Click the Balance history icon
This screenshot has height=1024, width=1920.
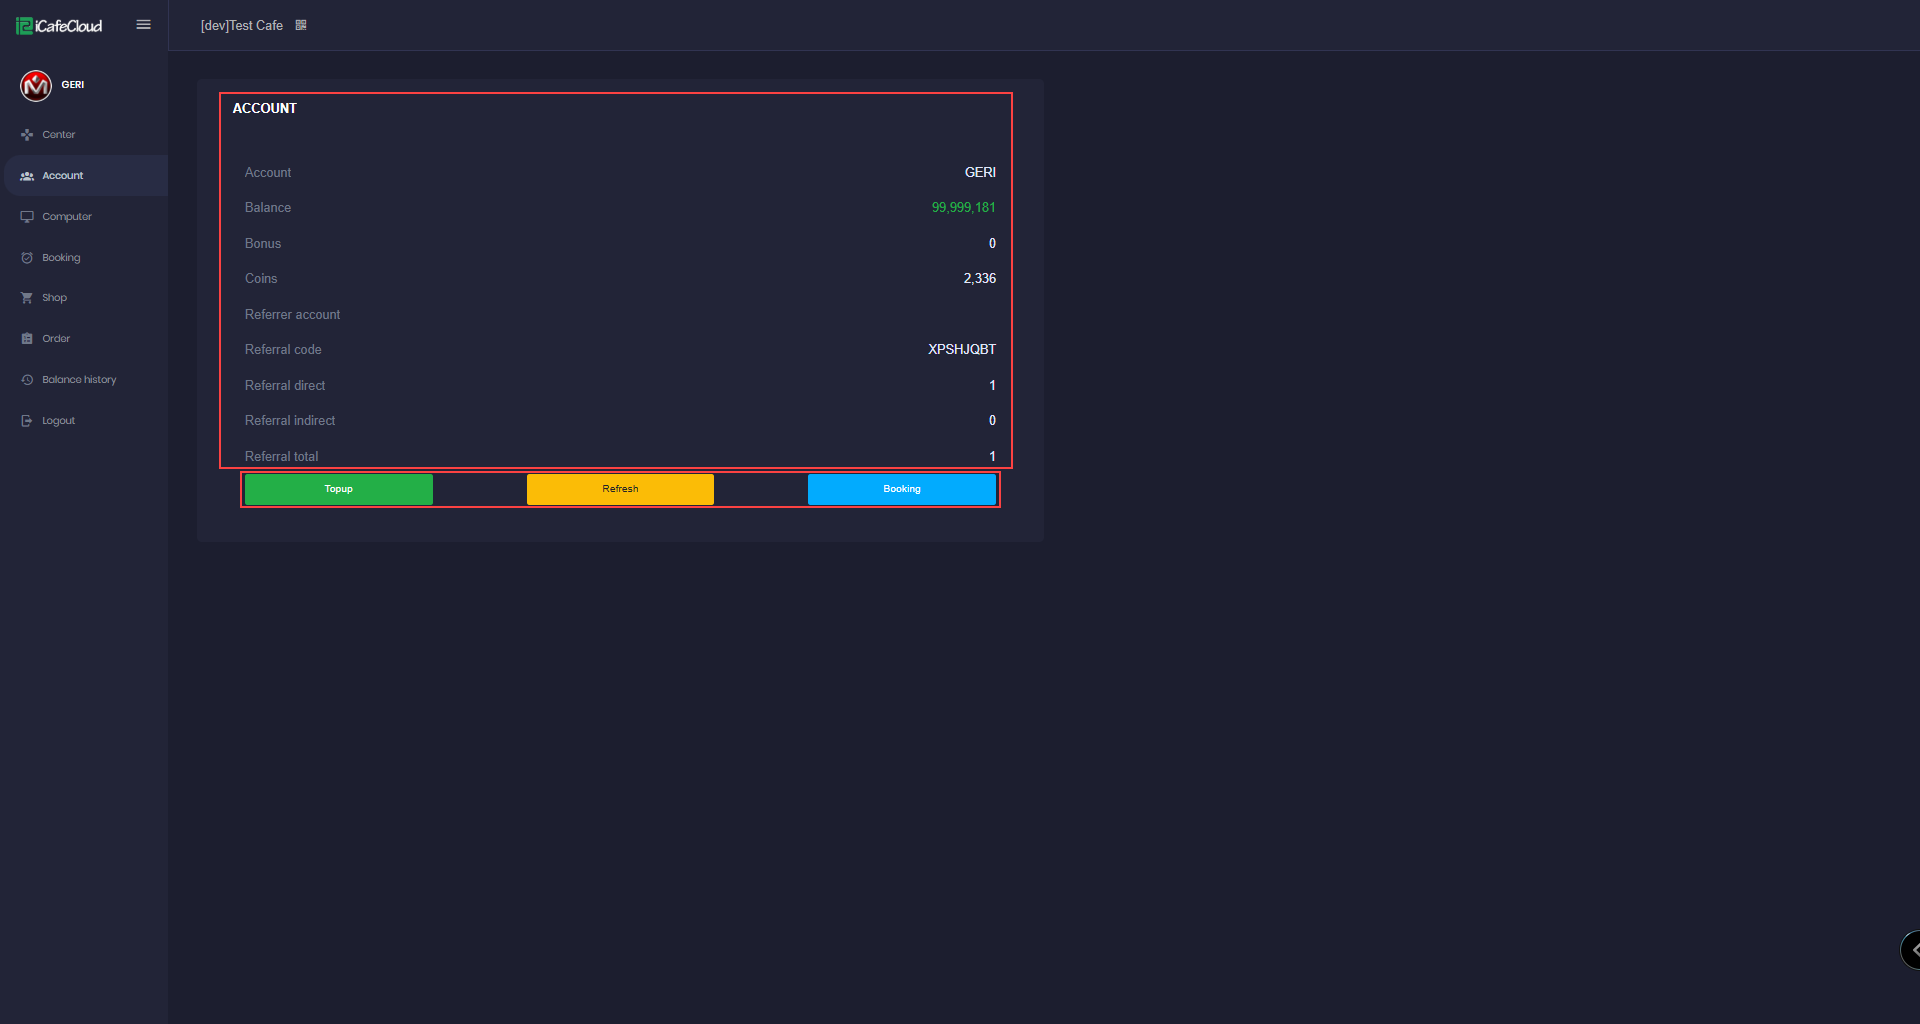[27, 380]
